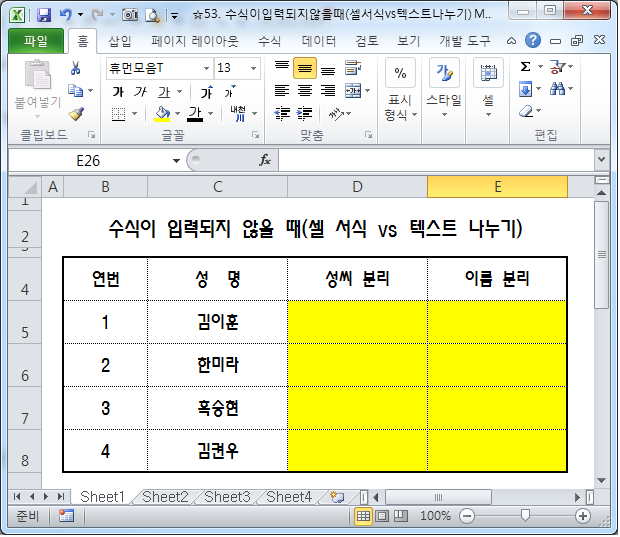Increase indent icon in alignment group
The width and height of the screenshot is (620, 537).
point(304,114)
